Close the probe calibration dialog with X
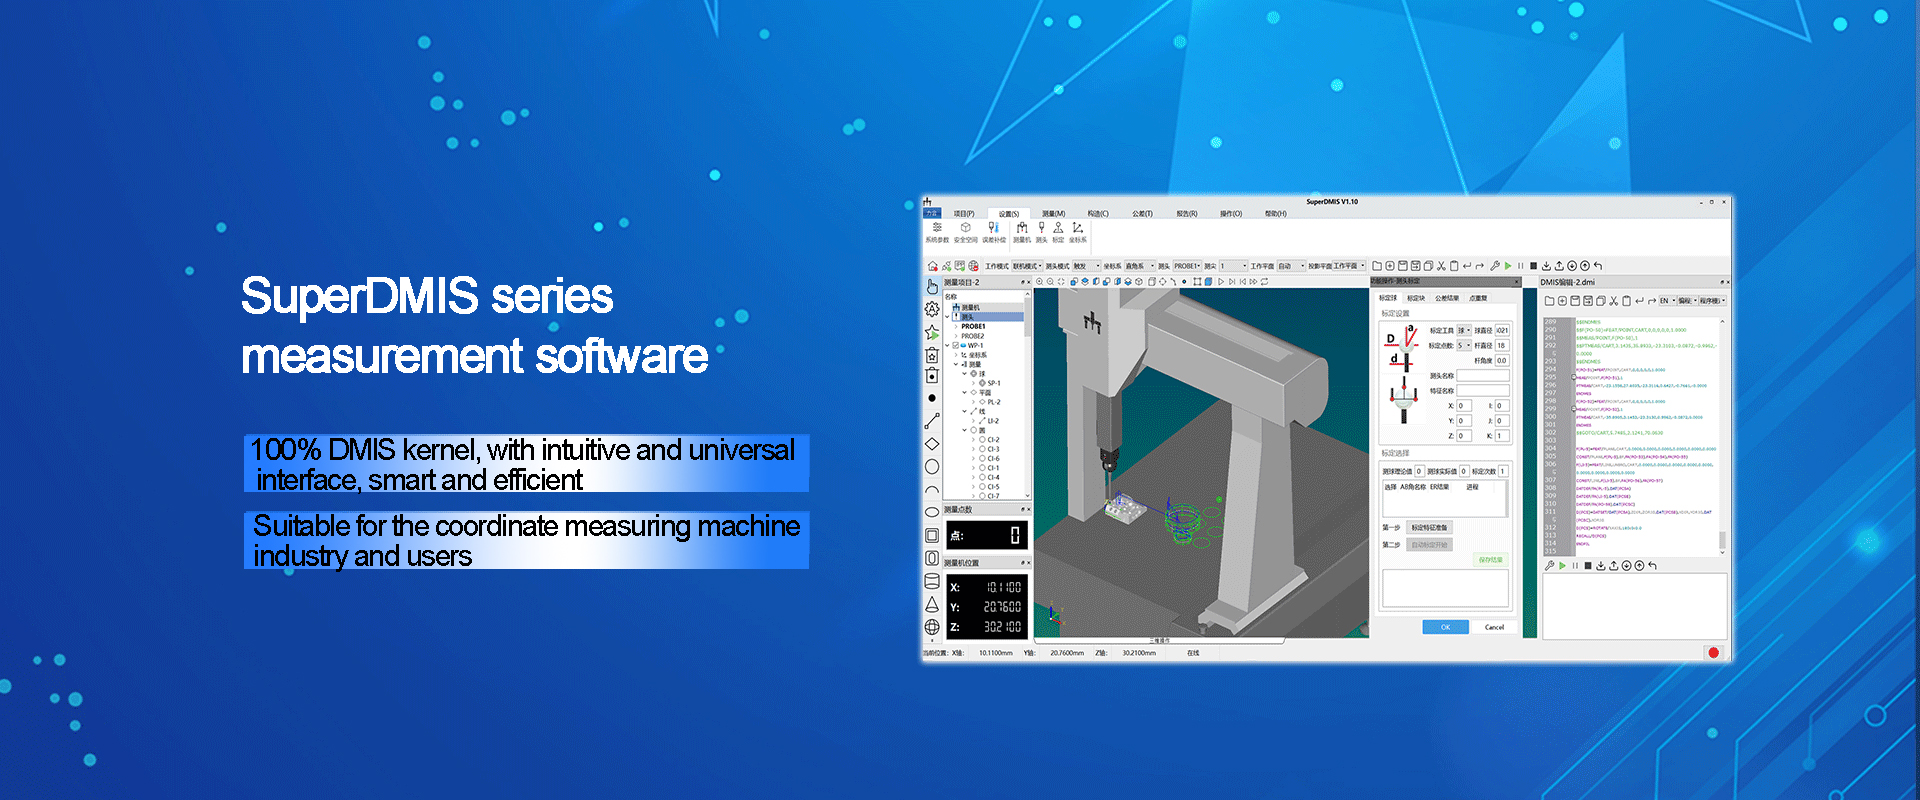The height and width of the screenshot is (800, 1920). point(1517,282)
